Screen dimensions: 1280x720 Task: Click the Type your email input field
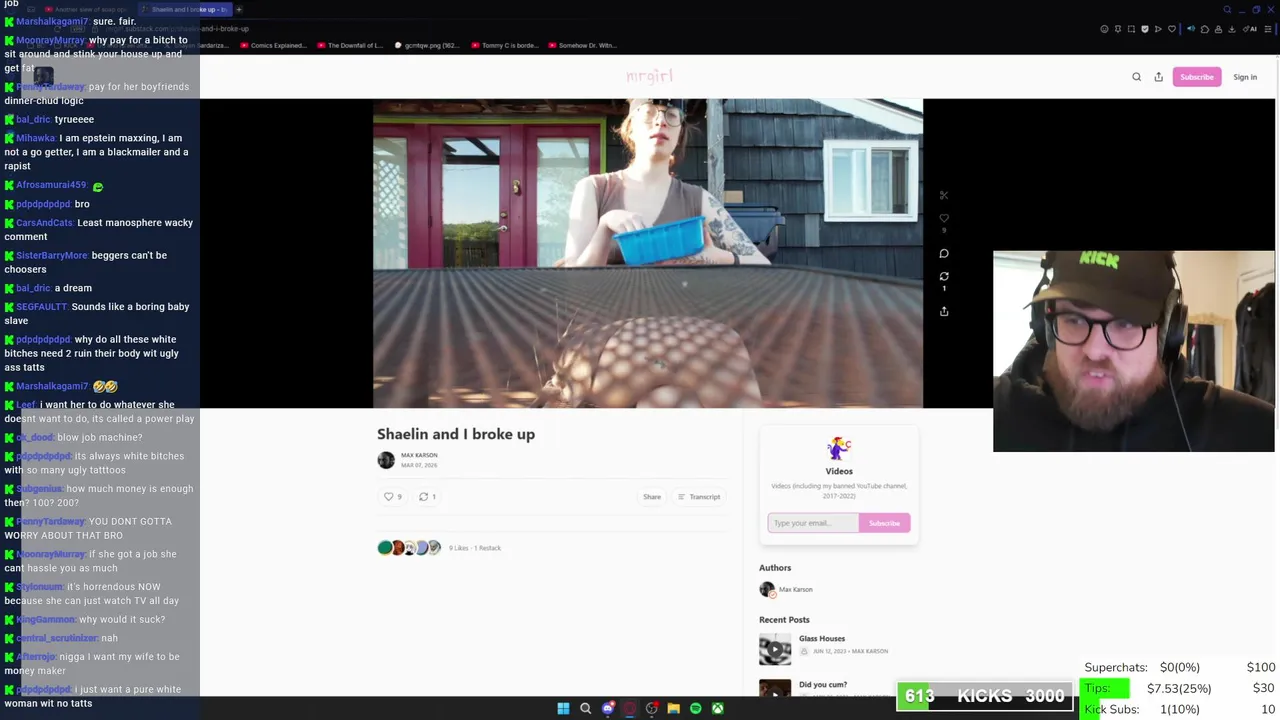813,523
